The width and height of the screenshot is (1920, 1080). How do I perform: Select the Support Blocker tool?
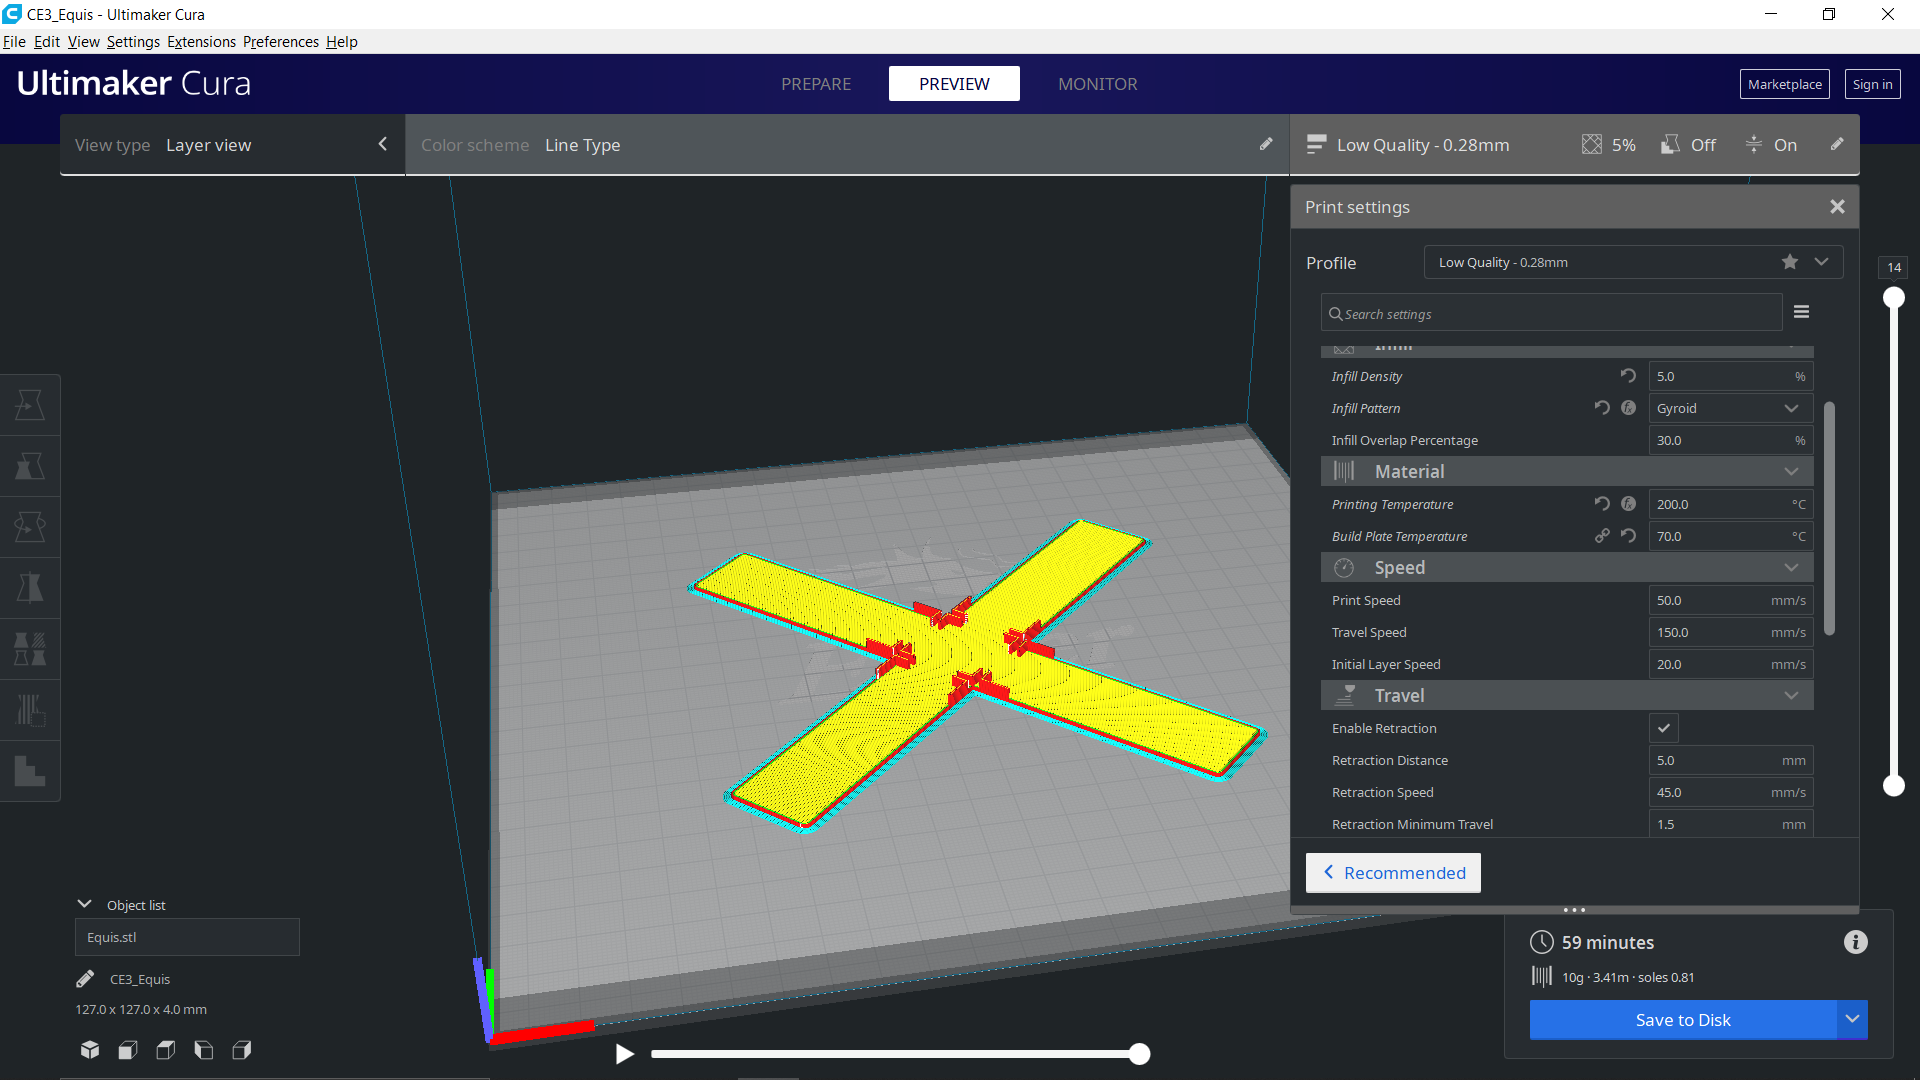(30, 710)
